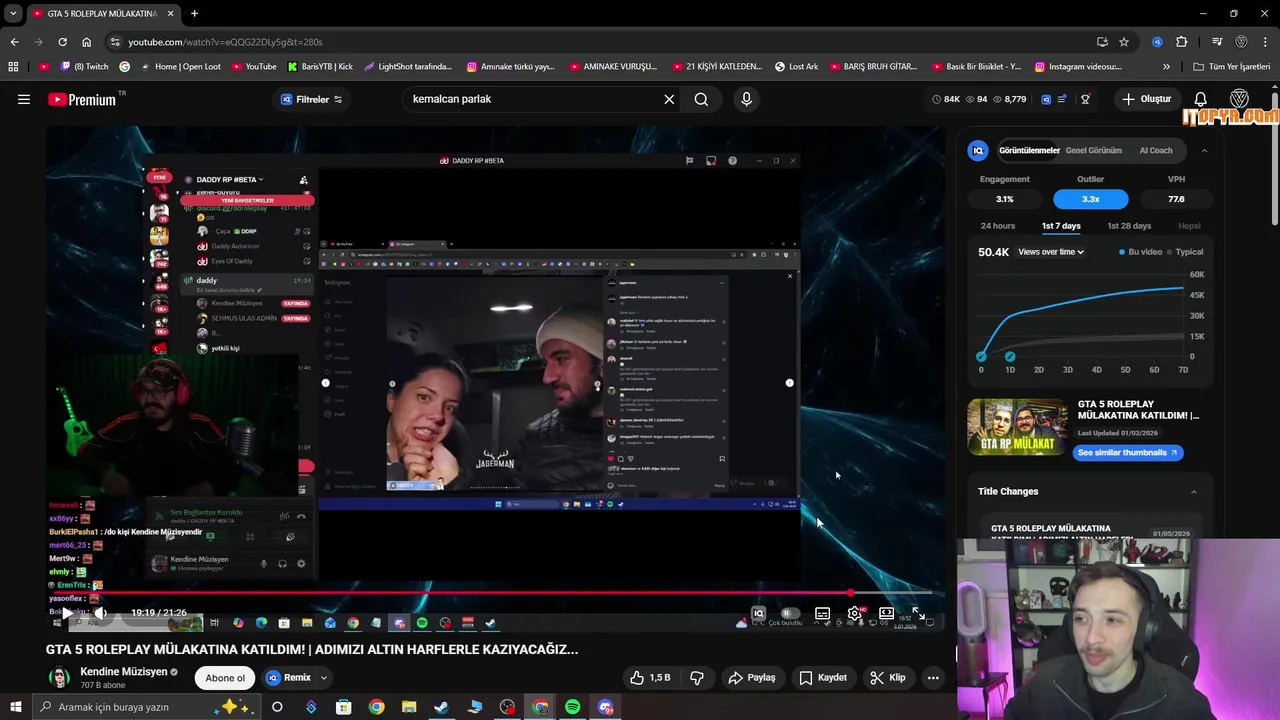Click Klip clip button
This screenshot has width=1280, height=720.
pyautogui.click(x=888, y=677)
